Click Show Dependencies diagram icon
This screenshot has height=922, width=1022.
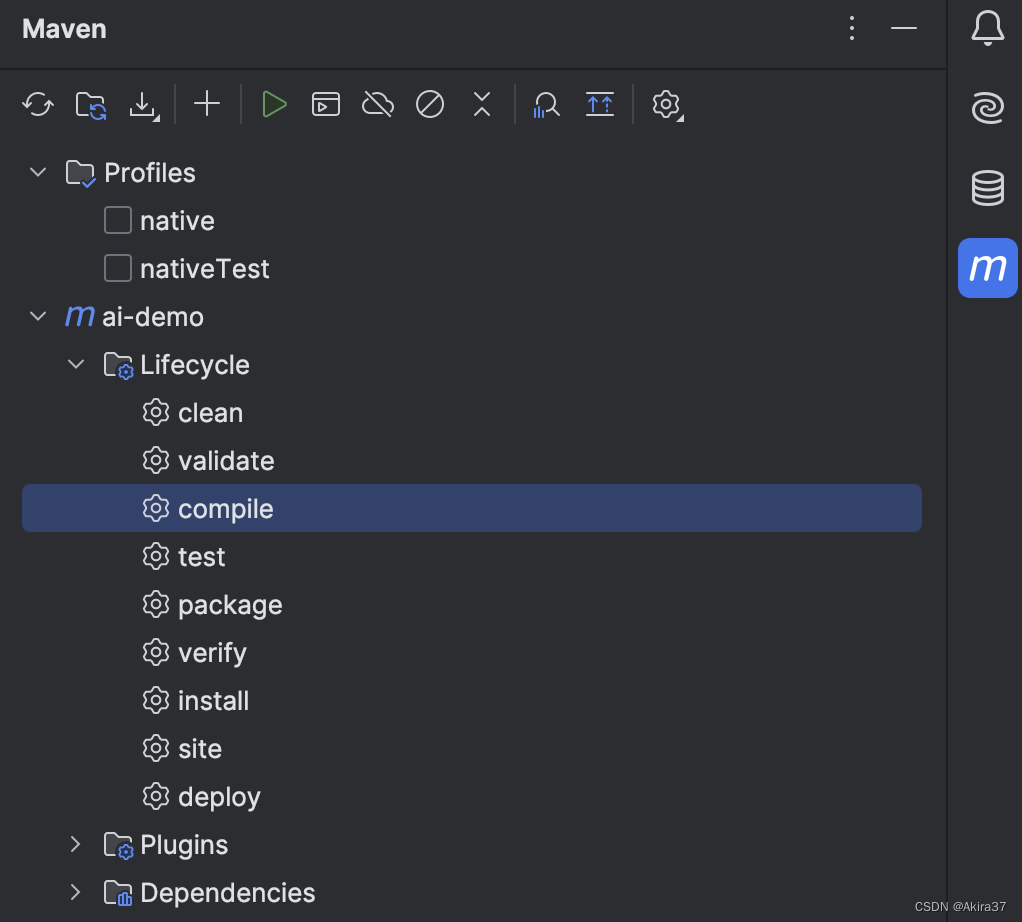(x=600, y=104)
